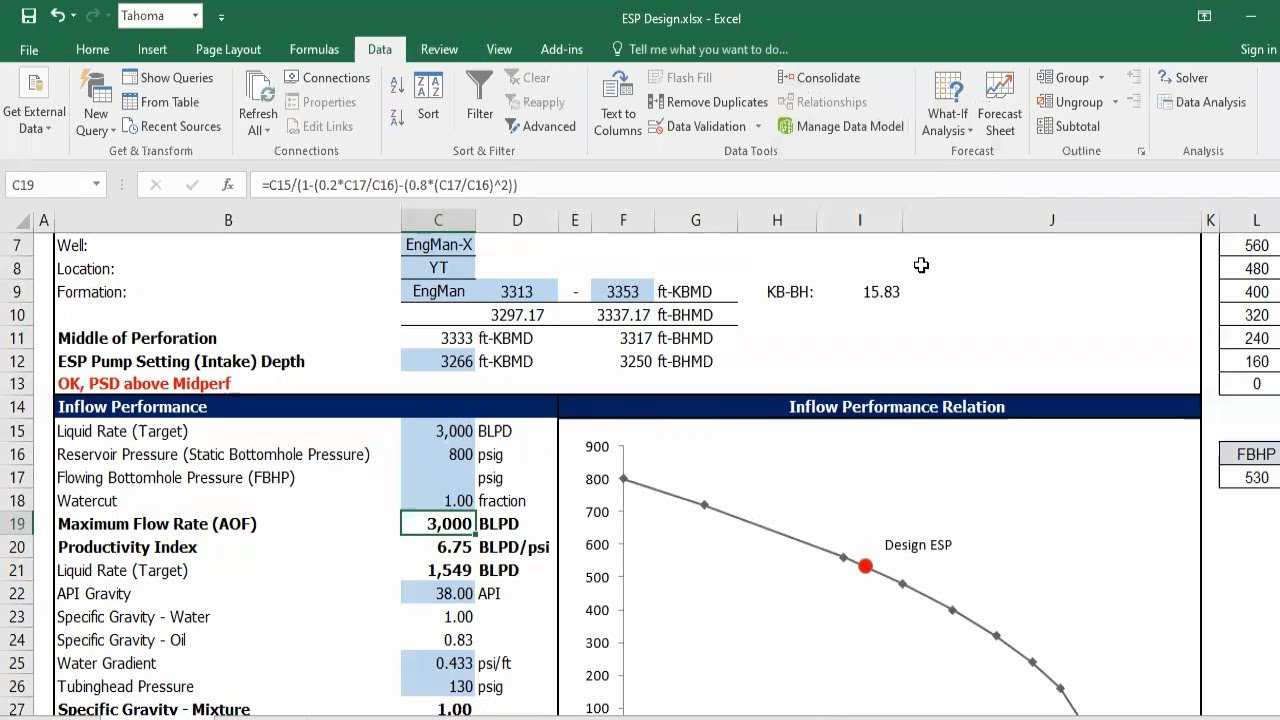Open the Sort dialog button
Image resolution: width=1280 pixels, height=720 pixels.
428,97
